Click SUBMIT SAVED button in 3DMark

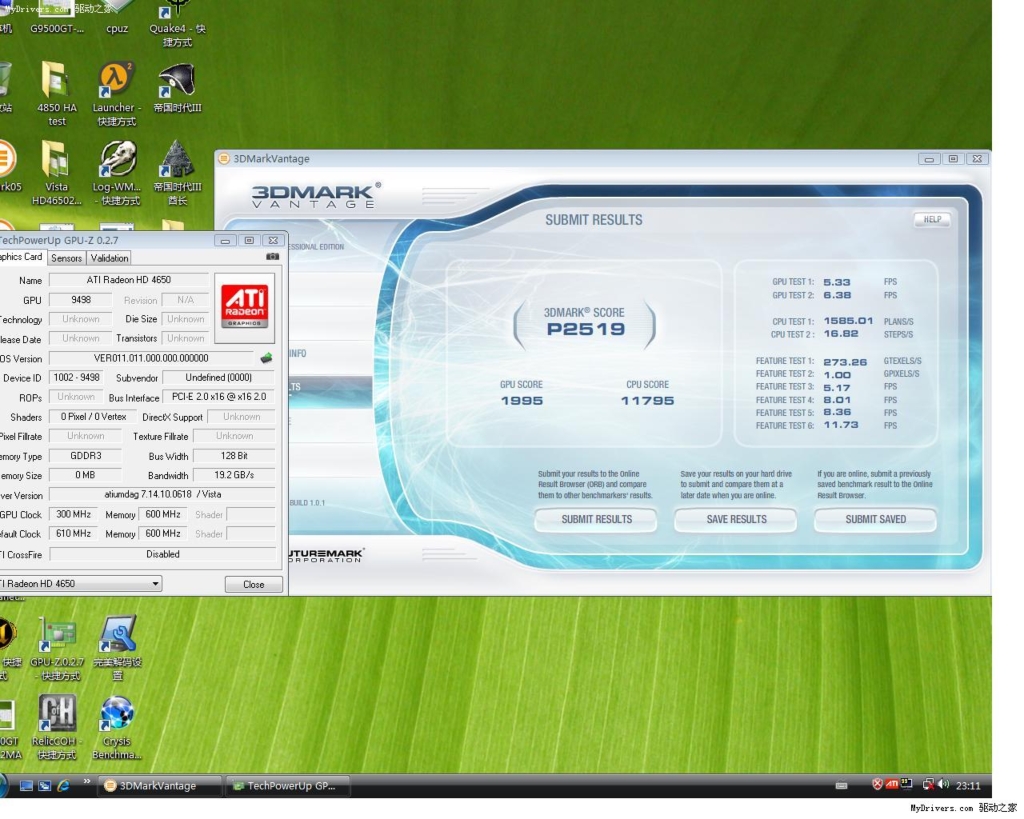875,519
